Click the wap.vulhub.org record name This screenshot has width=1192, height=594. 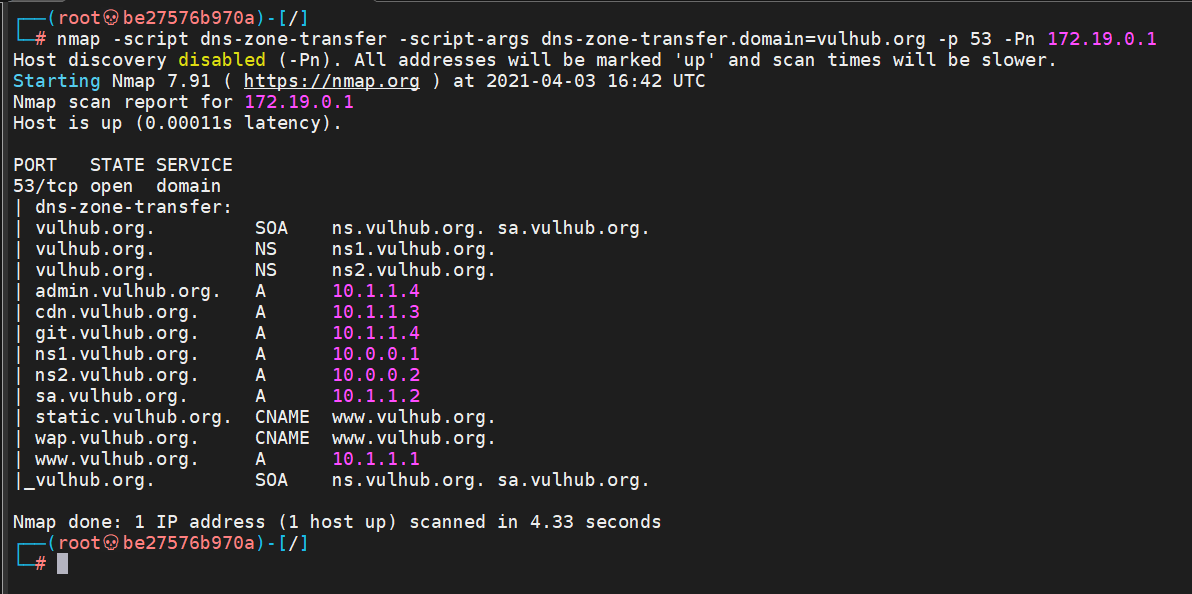(117, 438)
